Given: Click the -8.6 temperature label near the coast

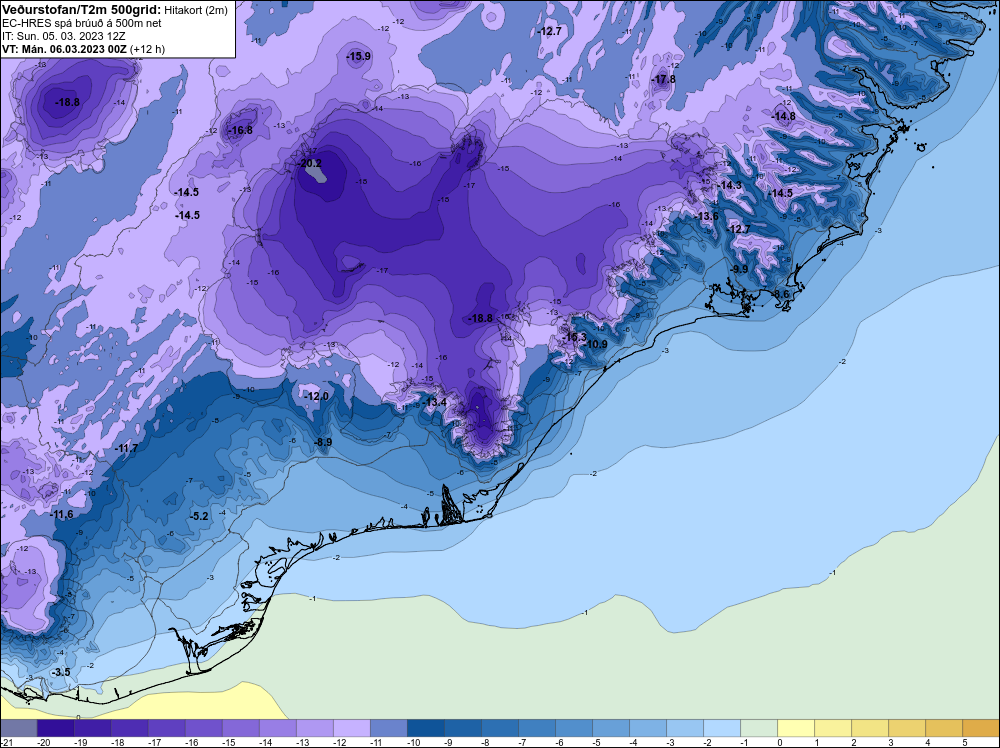Looking at the screenshot, I should tap(781, 294).
